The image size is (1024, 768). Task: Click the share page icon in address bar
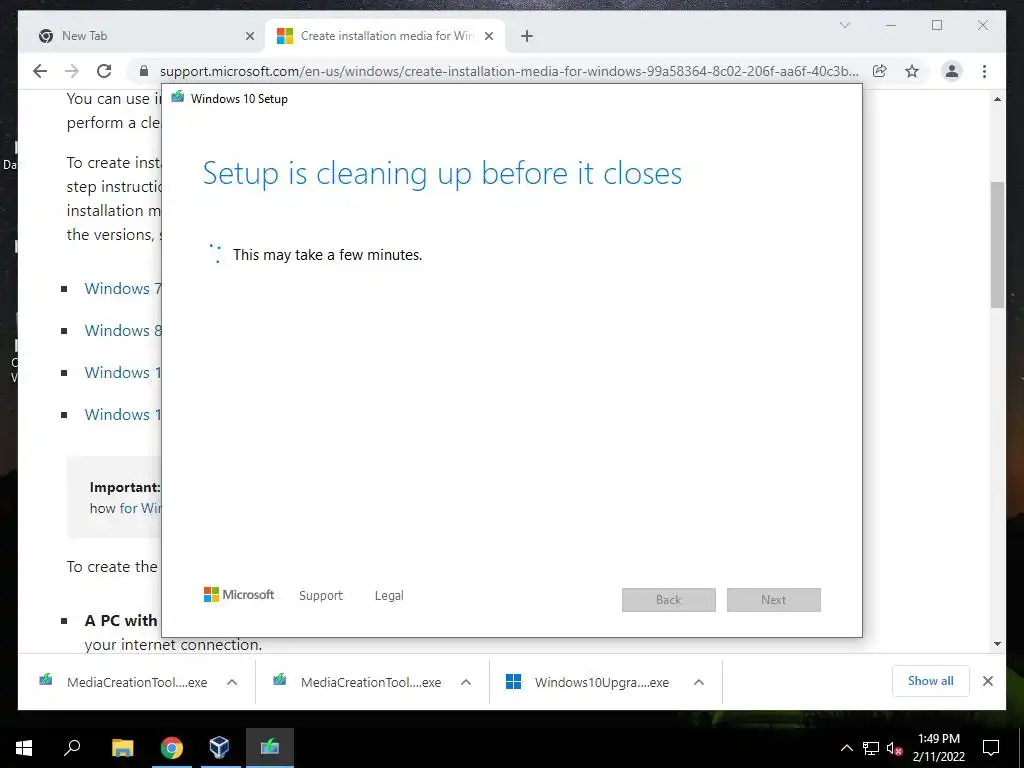click(880, 71)
